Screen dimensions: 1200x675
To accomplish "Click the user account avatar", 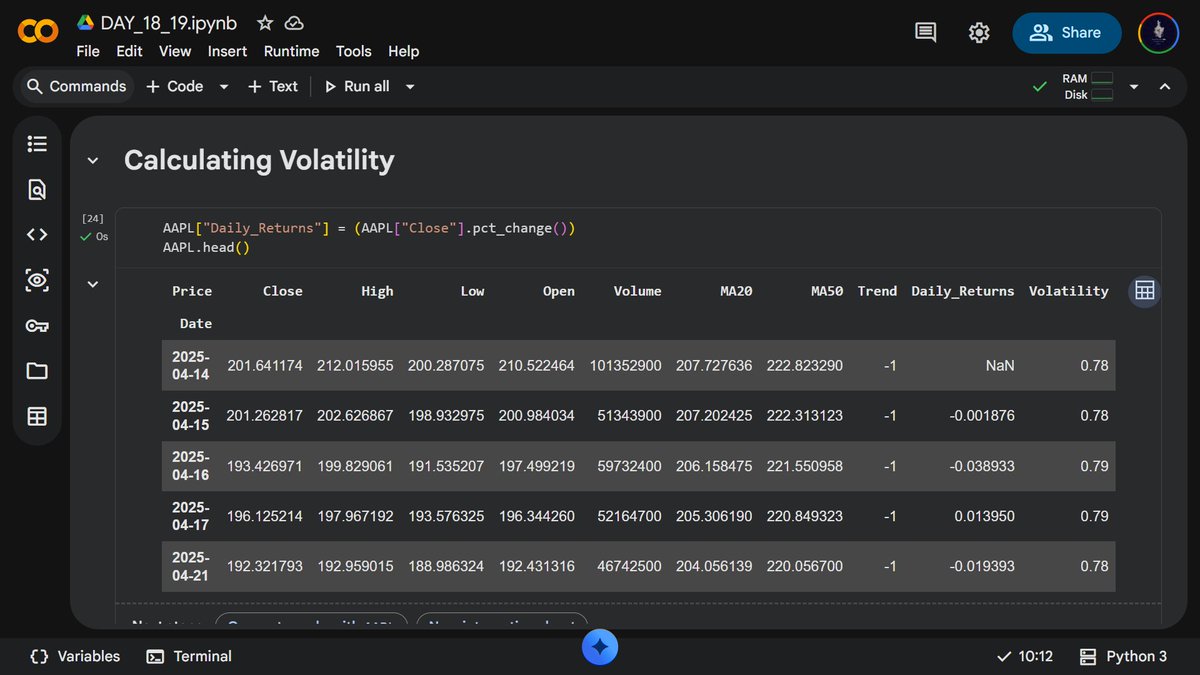I will 1159,33.
